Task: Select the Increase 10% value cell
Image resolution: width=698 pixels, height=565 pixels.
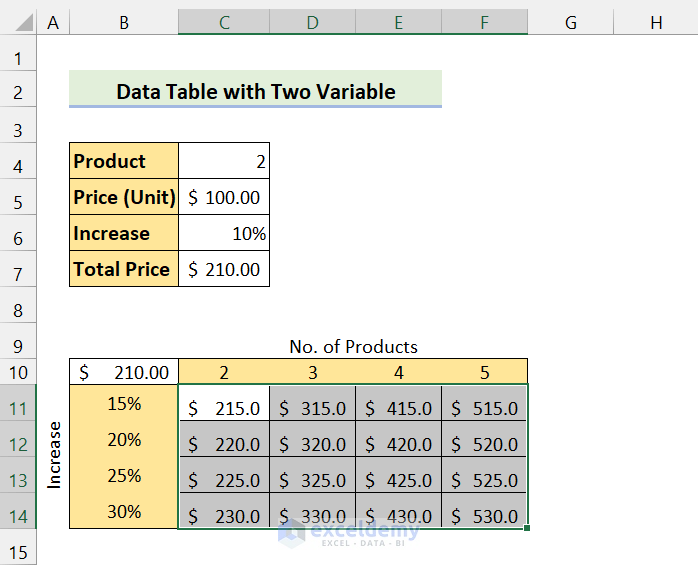Action: click(x=224, y=233)
